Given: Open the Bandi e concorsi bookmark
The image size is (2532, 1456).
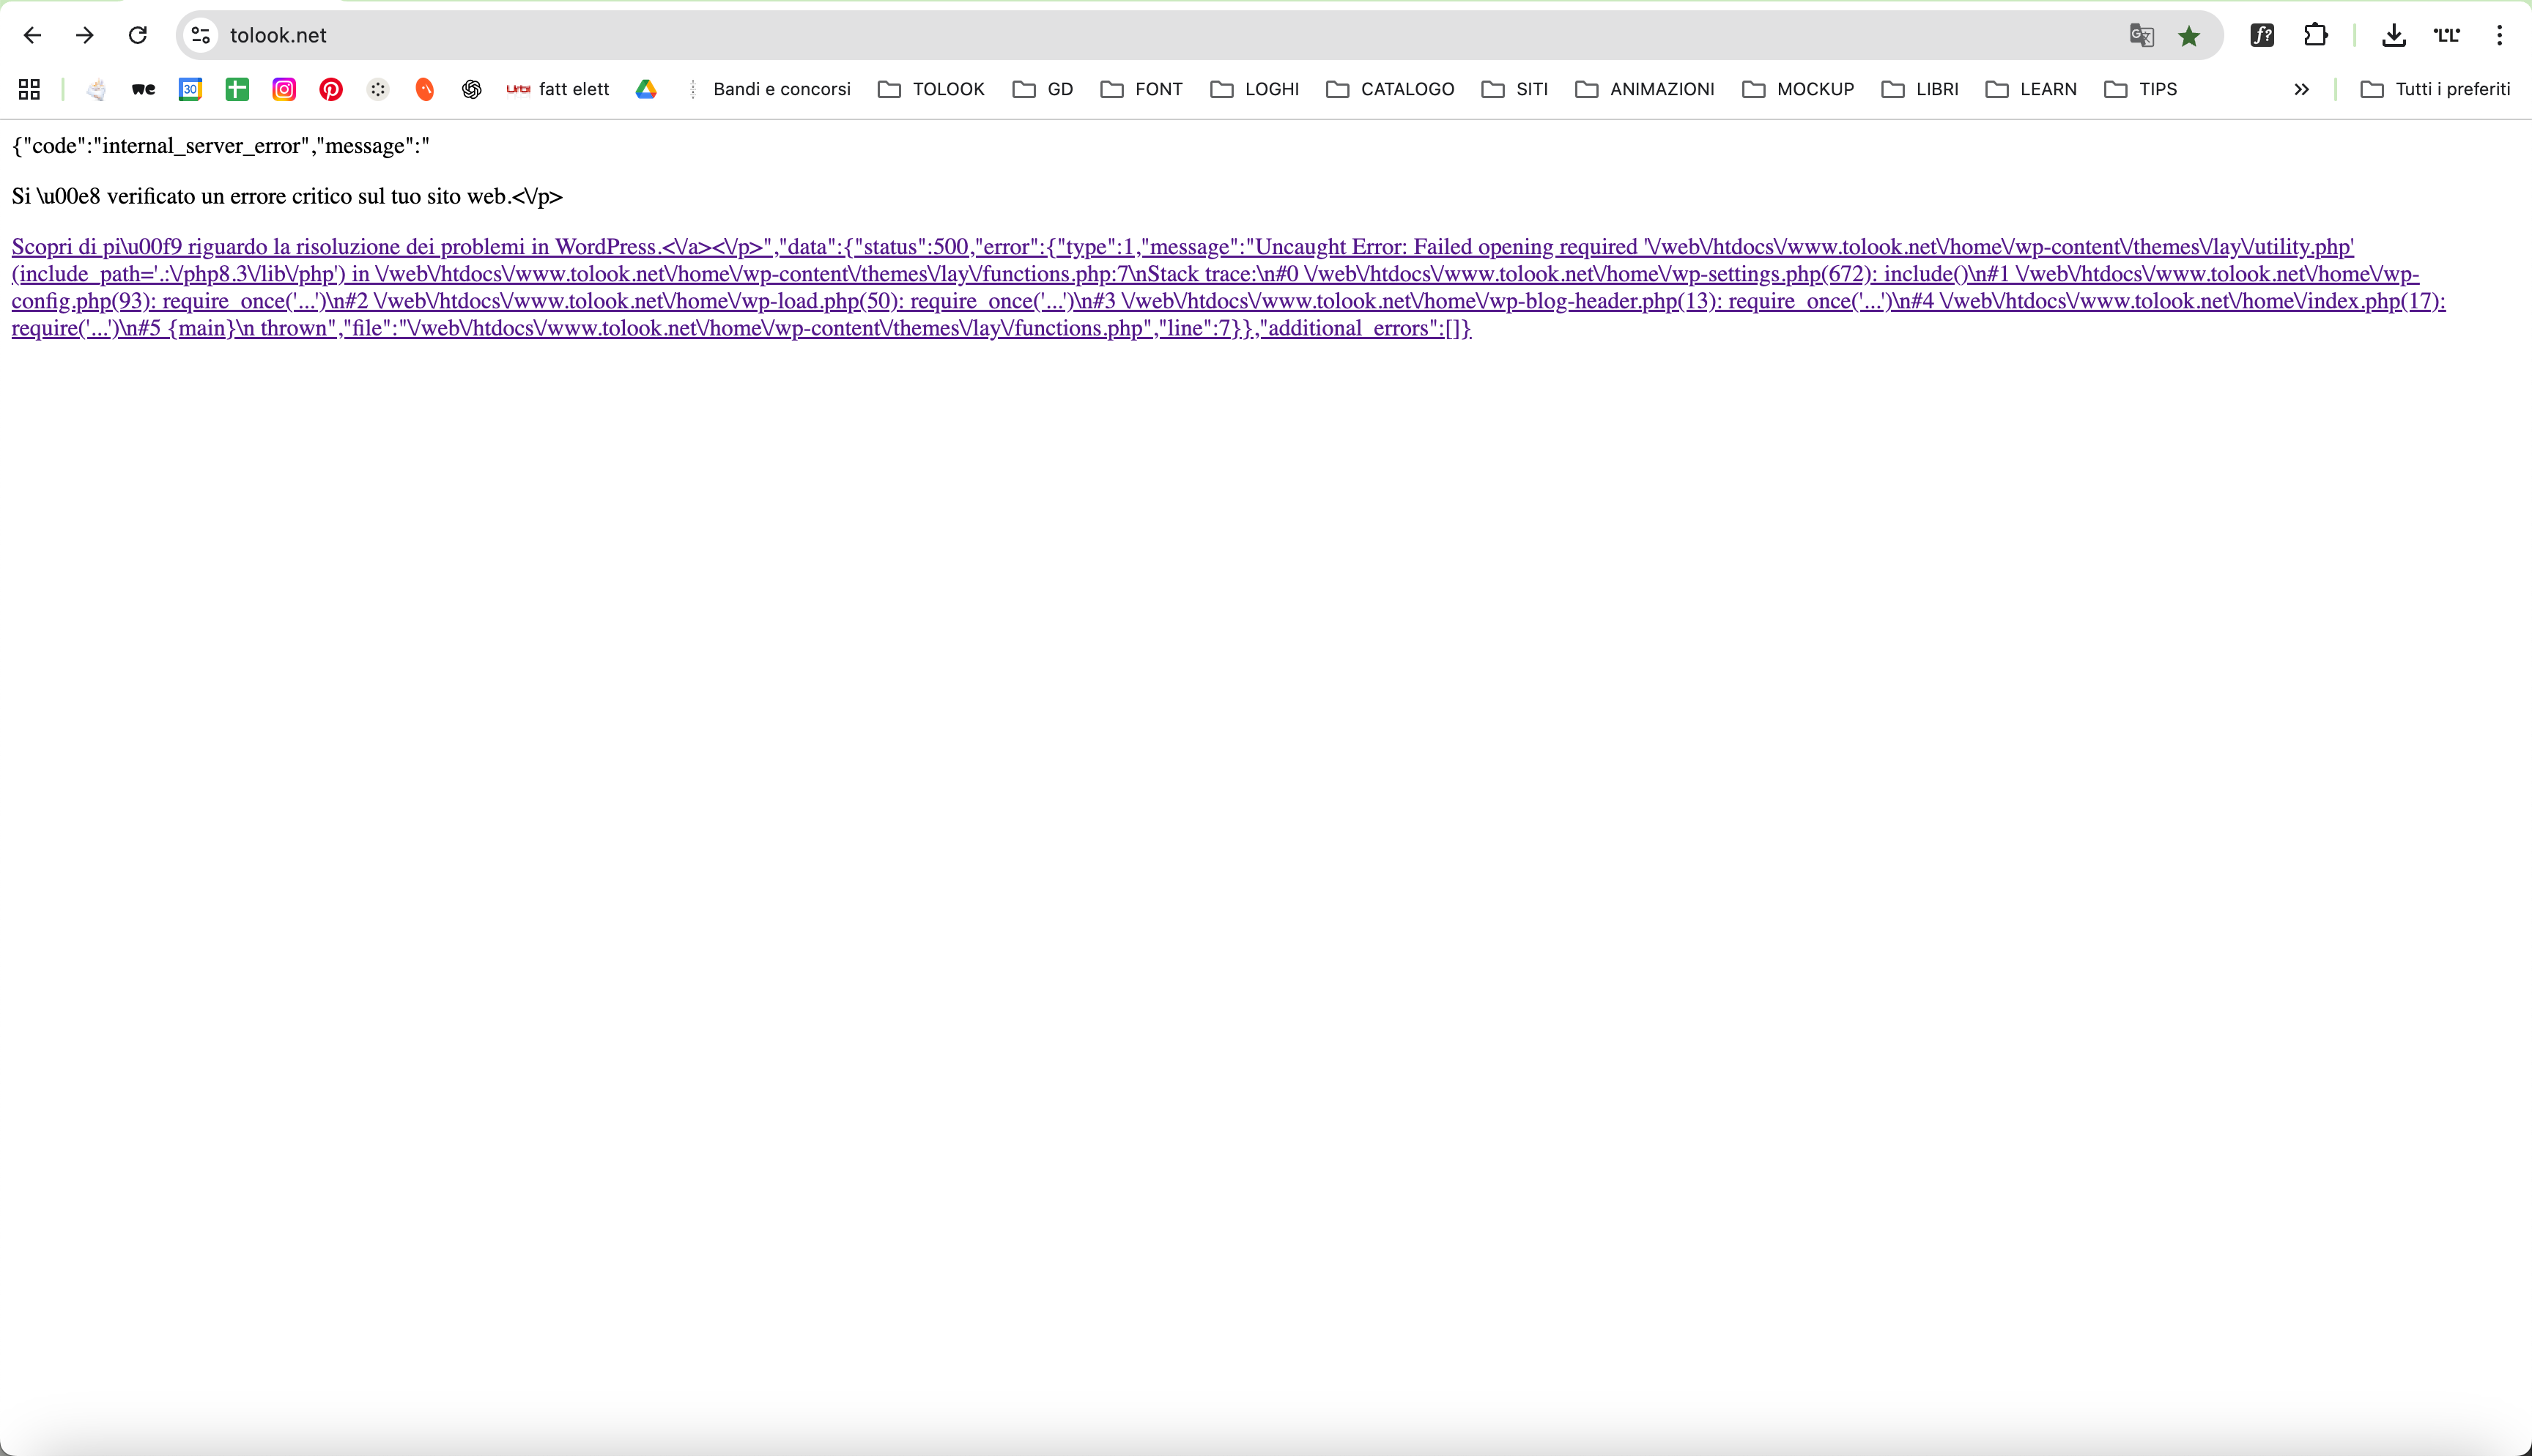Looking at the screenshot, I should 781,89.
